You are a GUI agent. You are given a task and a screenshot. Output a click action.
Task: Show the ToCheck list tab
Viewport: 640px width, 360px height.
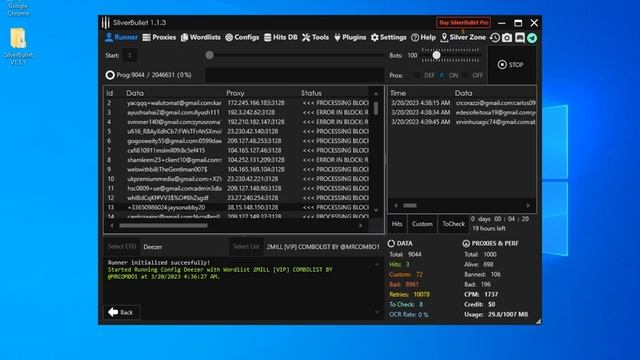point(453,224)
